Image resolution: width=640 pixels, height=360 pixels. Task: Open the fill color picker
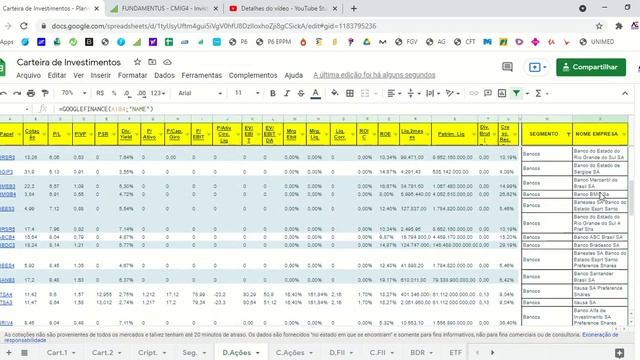click(335, 93)
